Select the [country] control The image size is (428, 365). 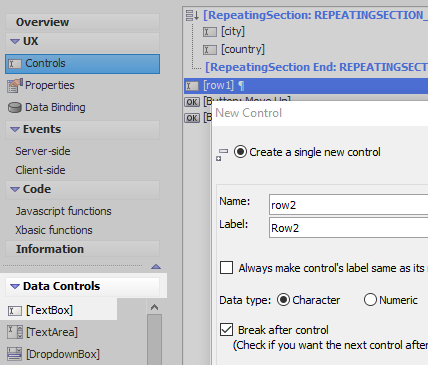[243, 49]
